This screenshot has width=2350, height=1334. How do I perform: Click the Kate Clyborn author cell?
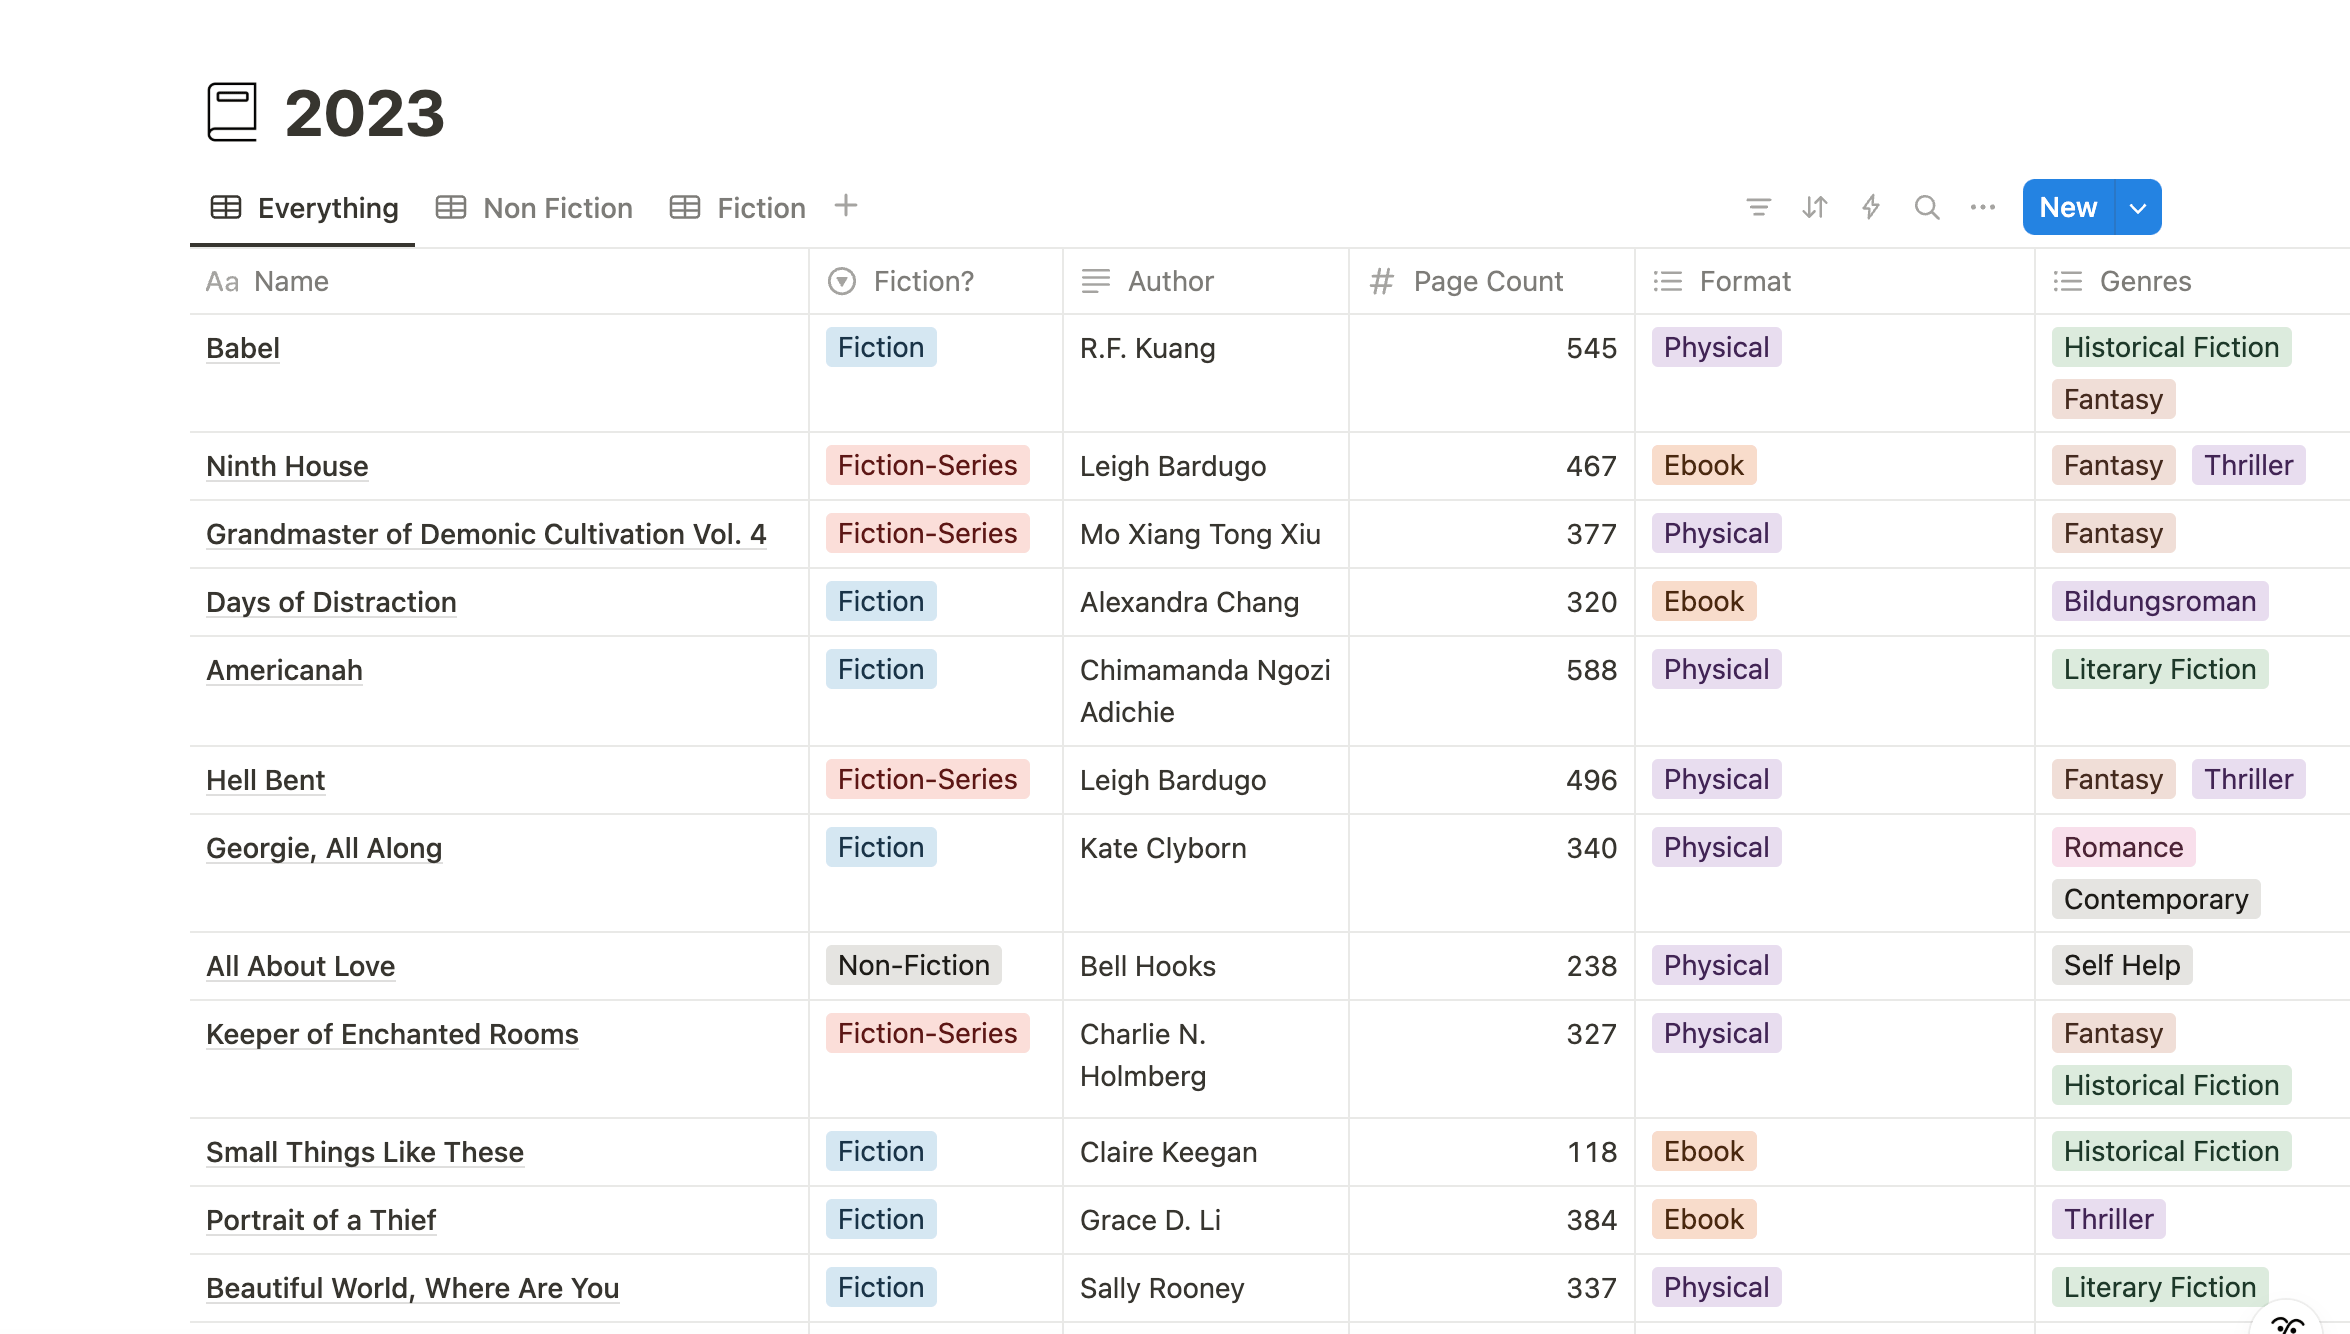tap(1206, 873)
